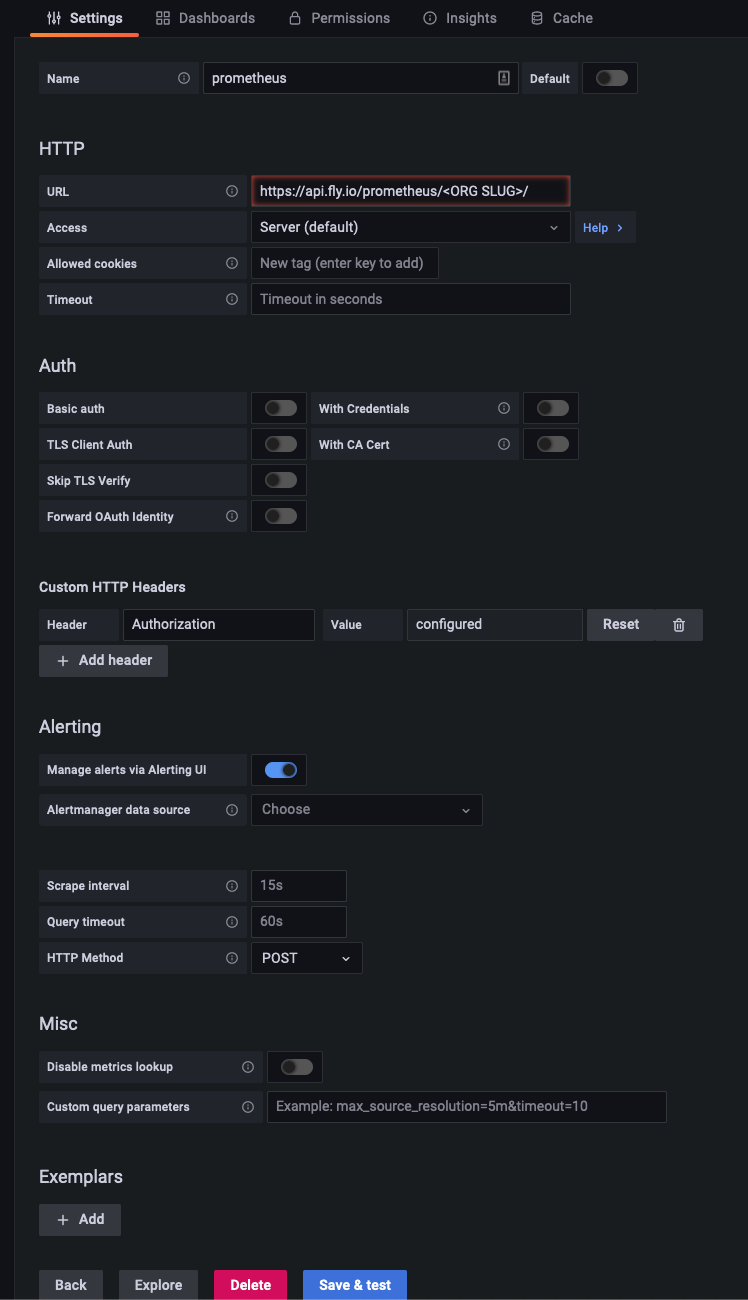Click the Disable metrics lookup info icon
748x1300 pixels.
point(248,1067)
